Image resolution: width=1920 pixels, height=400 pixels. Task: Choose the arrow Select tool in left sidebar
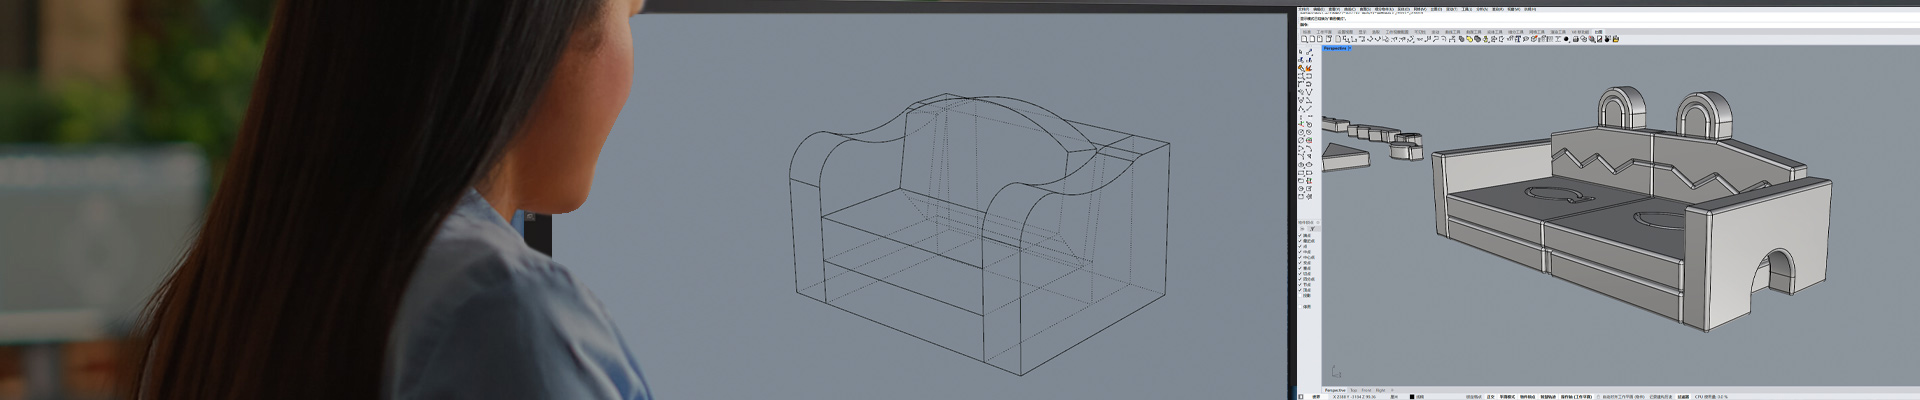pos(1301,52)
